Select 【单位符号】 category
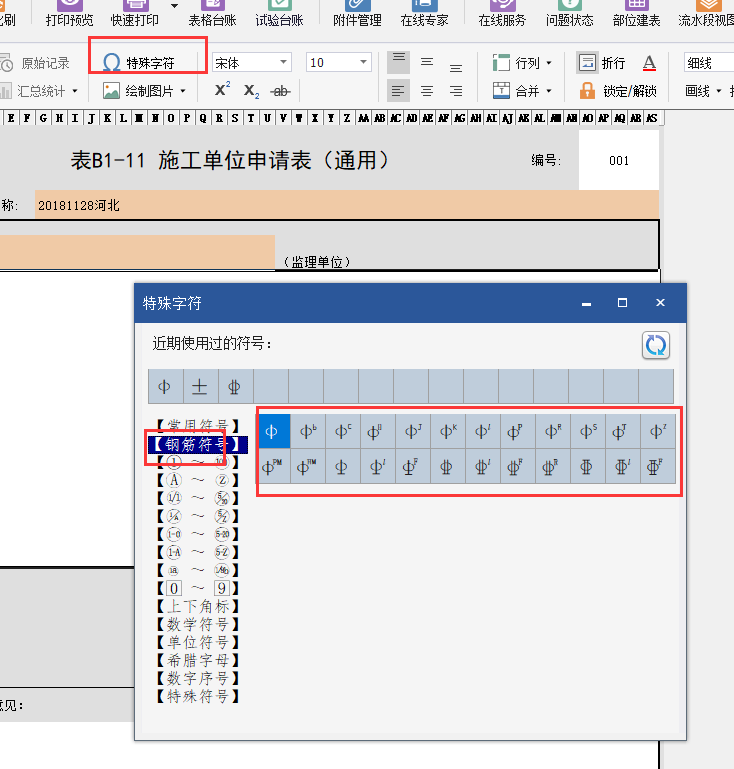The width and height of the screenshot is (734, 769). [x=198, y=642]
